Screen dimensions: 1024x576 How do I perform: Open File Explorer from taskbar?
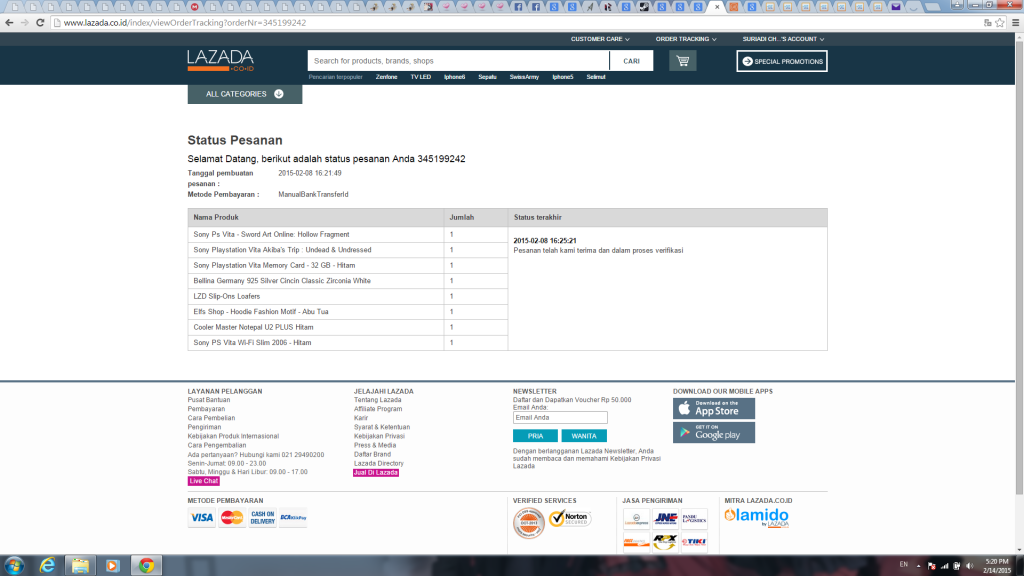pos(80,566)
